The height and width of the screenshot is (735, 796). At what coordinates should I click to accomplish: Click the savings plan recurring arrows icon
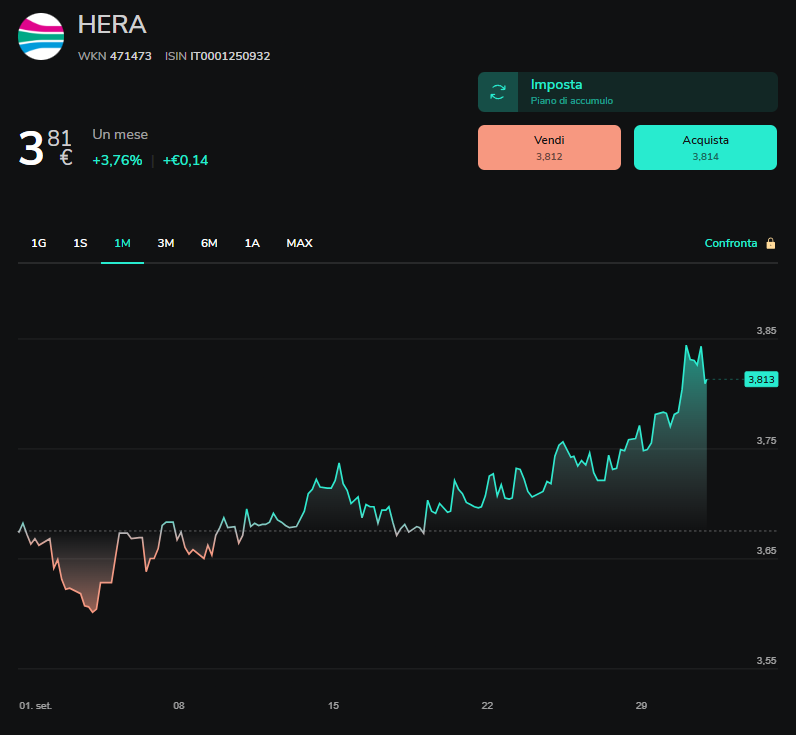(x=498, y=92)
